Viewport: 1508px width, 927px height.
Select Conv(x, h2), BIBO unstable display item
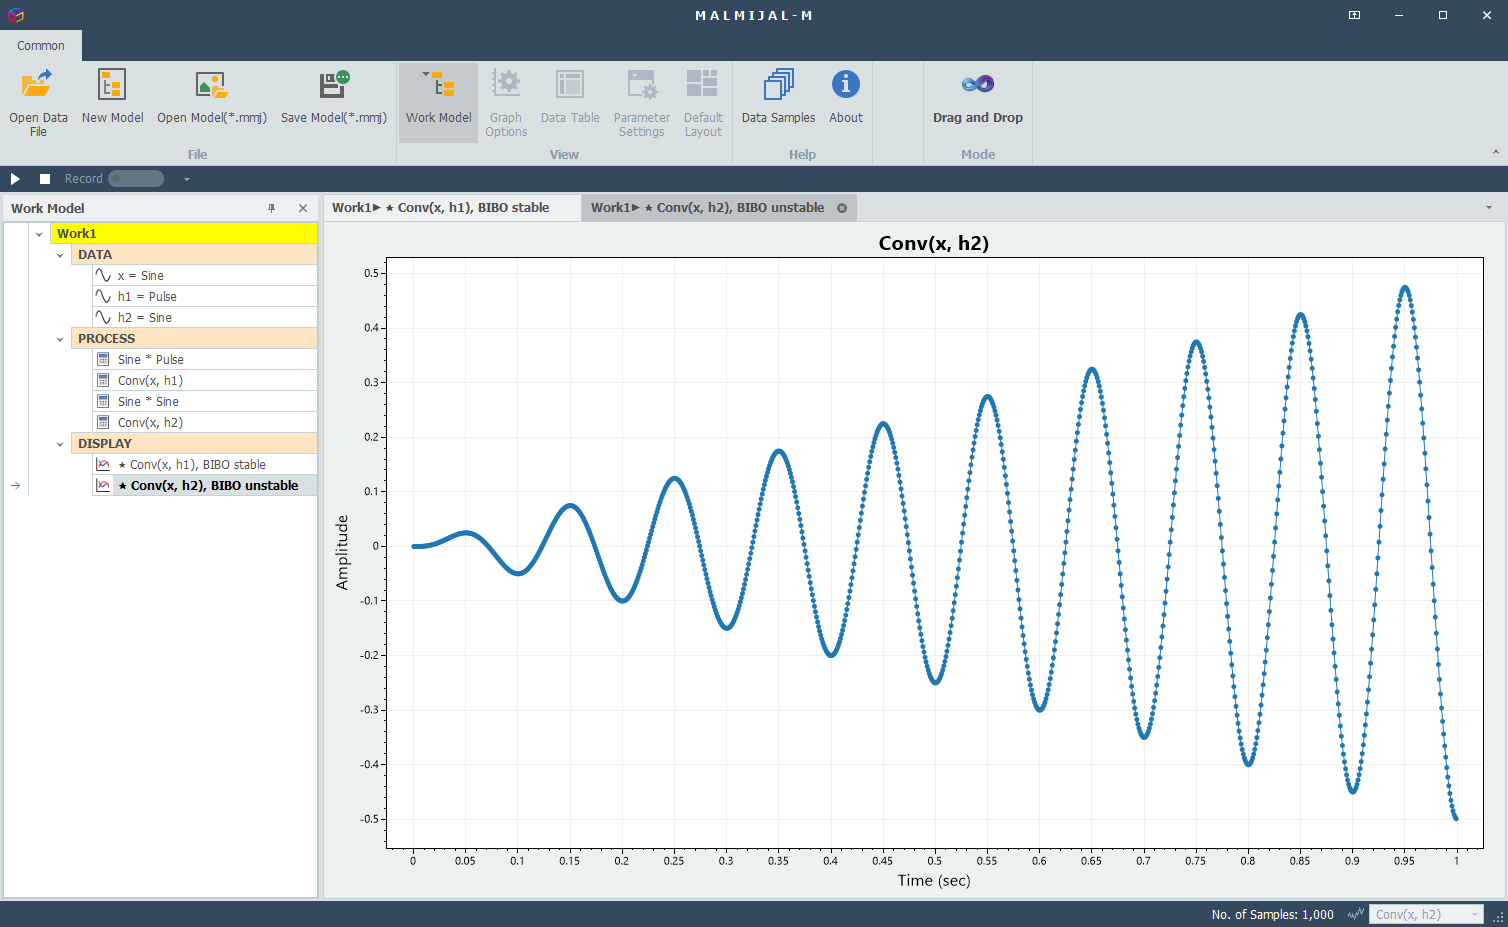205,486
